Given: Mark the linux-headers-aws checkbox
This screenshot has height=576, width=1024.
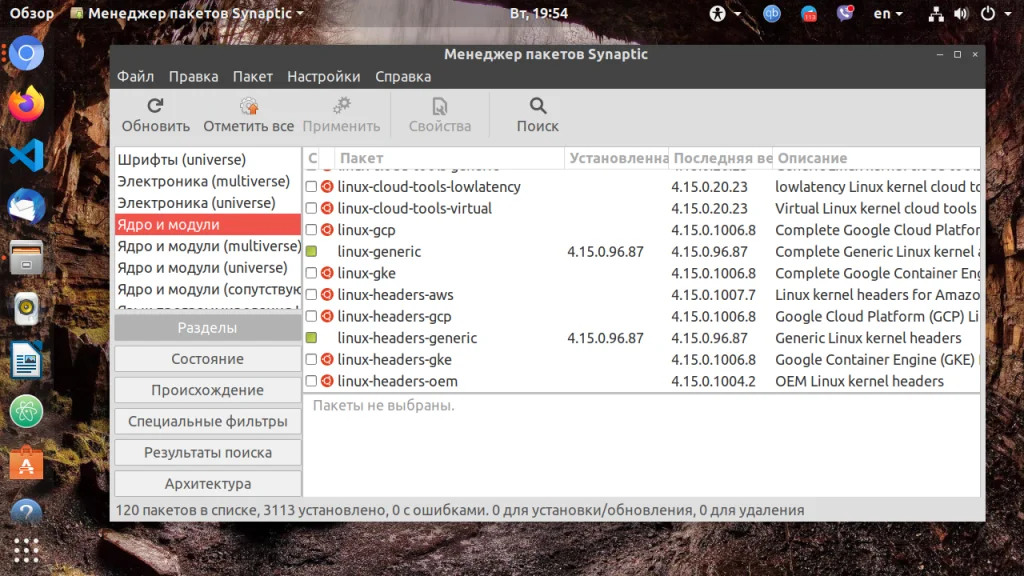Looking at the screenshot, I should click(x=312, y=295).
